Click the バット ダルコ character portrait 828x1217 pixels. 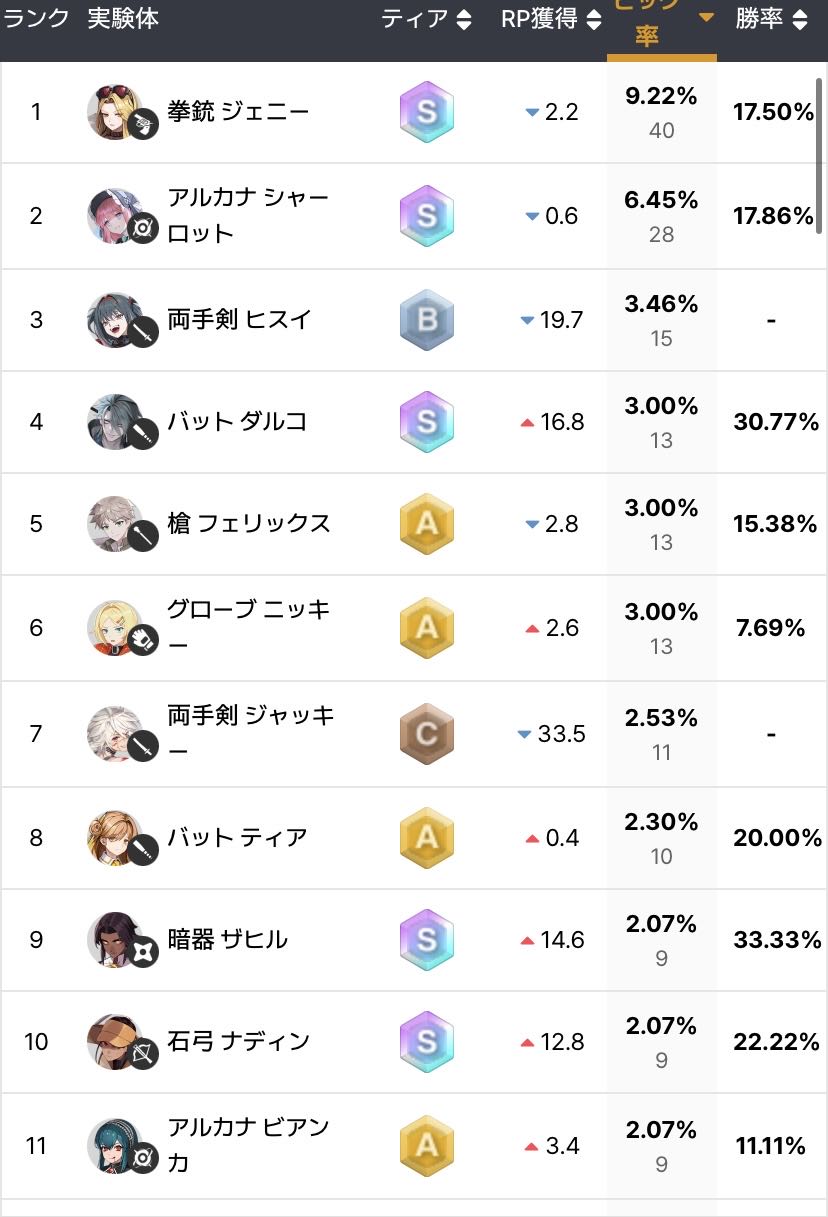coord(115,421)
